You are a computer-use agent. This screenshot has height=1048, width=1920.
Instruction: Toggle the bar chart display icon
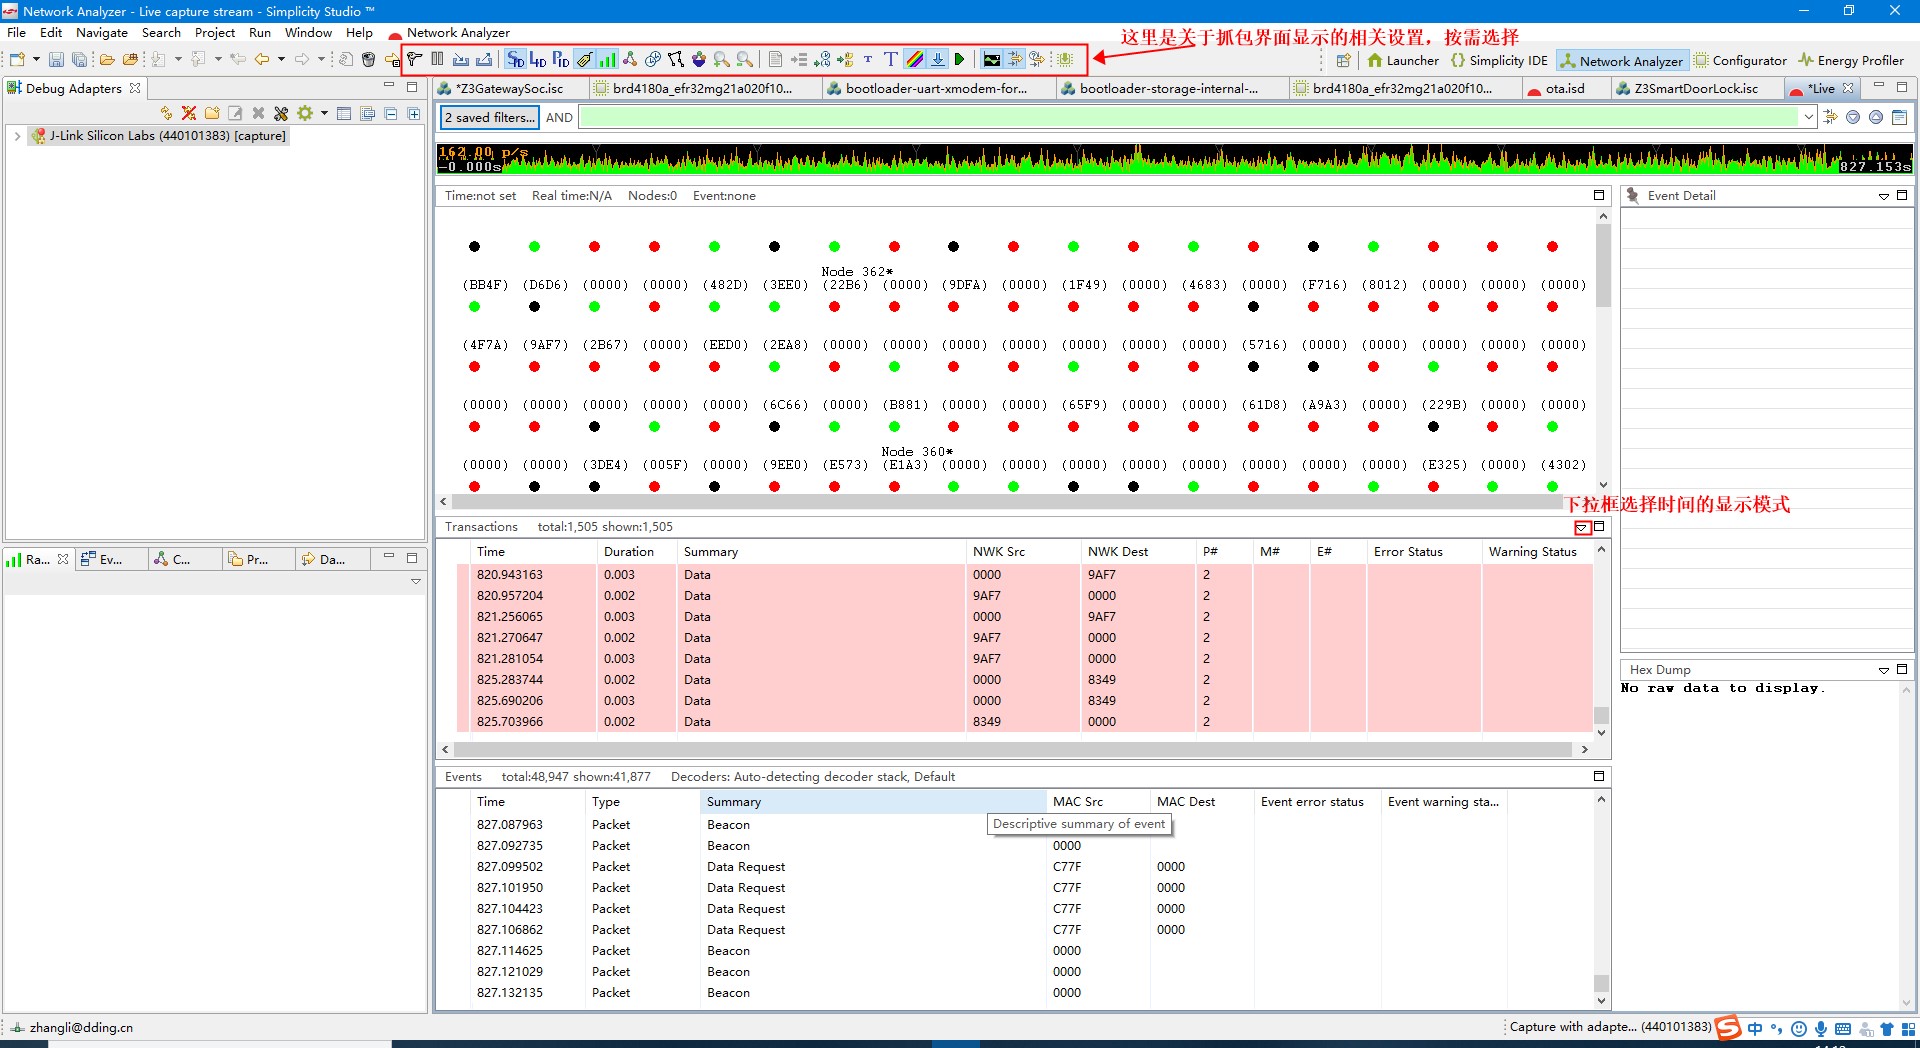click(x=607, y=60)
